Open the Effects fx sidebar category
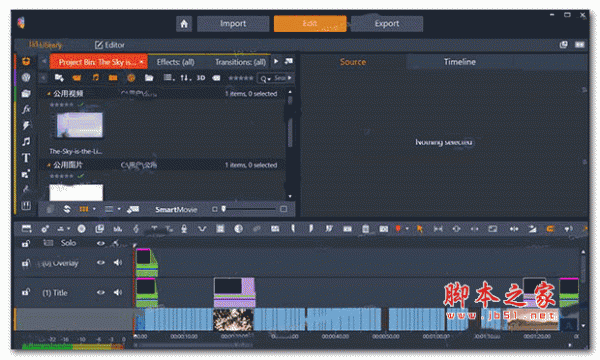Screen dimensions: 600x360 tap(26, 109)
